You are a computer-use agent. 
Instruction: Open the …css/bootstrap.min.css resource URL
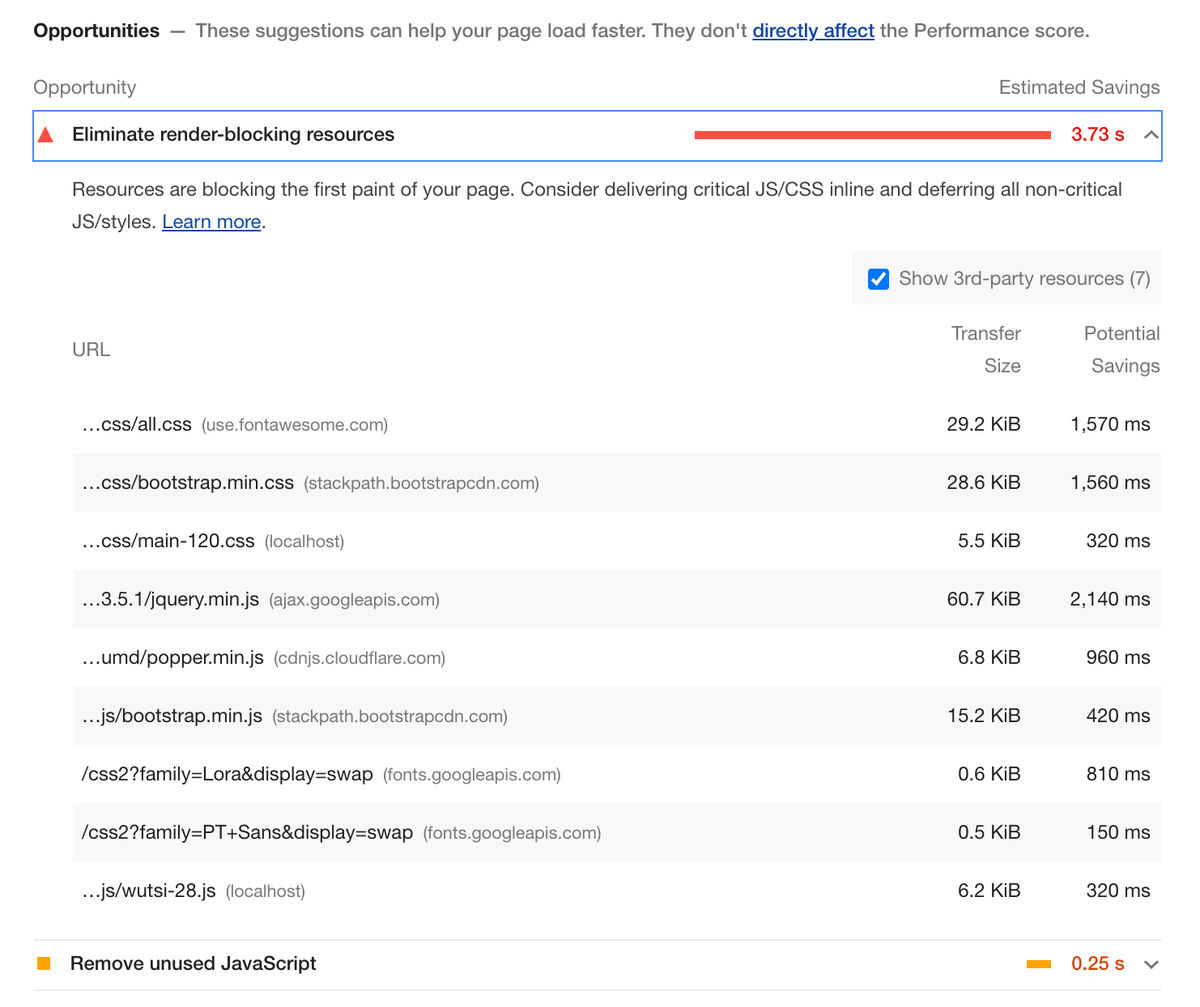188,483
